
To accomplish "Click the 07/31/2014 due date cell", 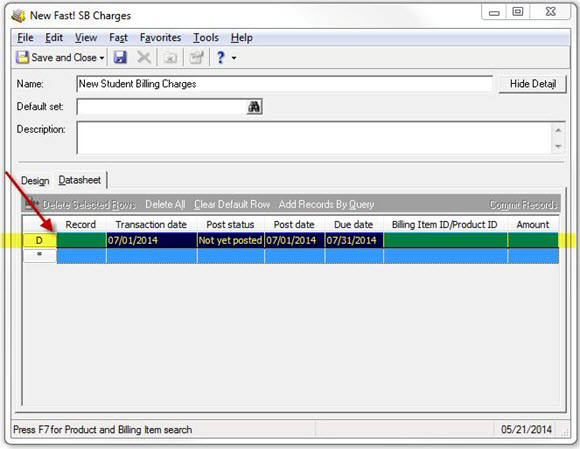I will click(354, 240).
